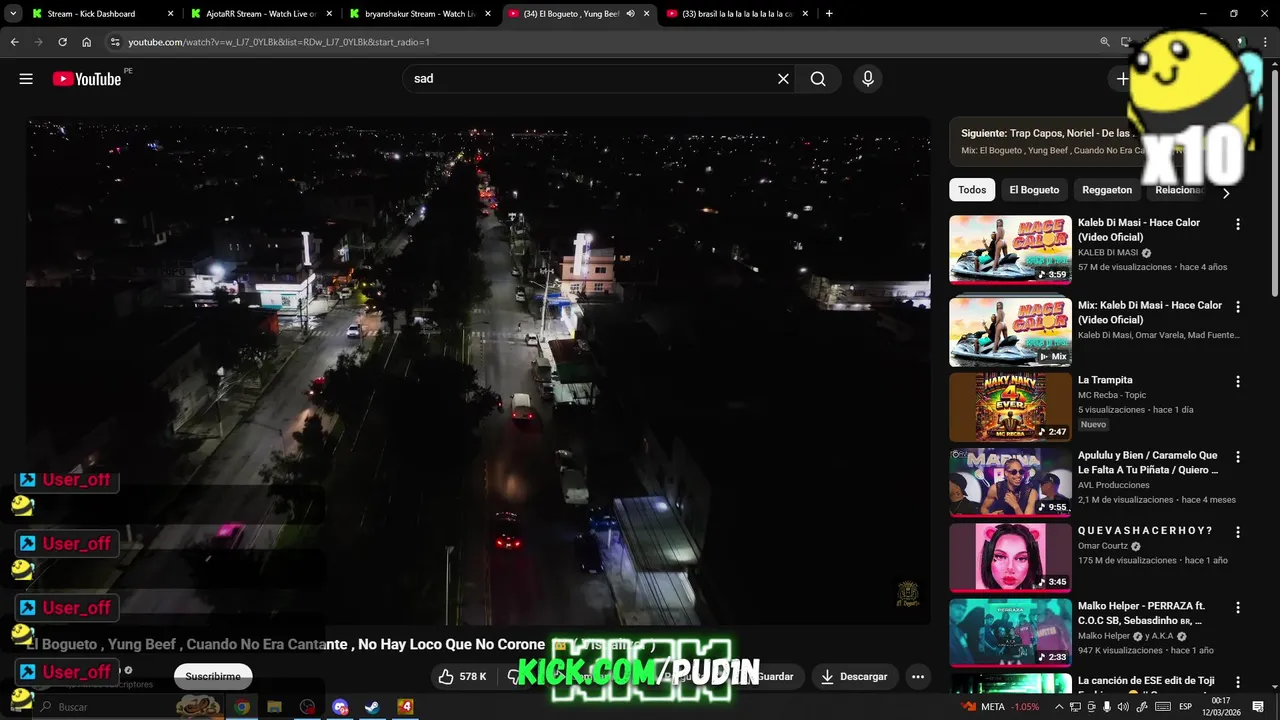This screenshot has width=1280, height=720.
Task: Open the tab search dropdown arrow
Action: click(x=13, y=14)
